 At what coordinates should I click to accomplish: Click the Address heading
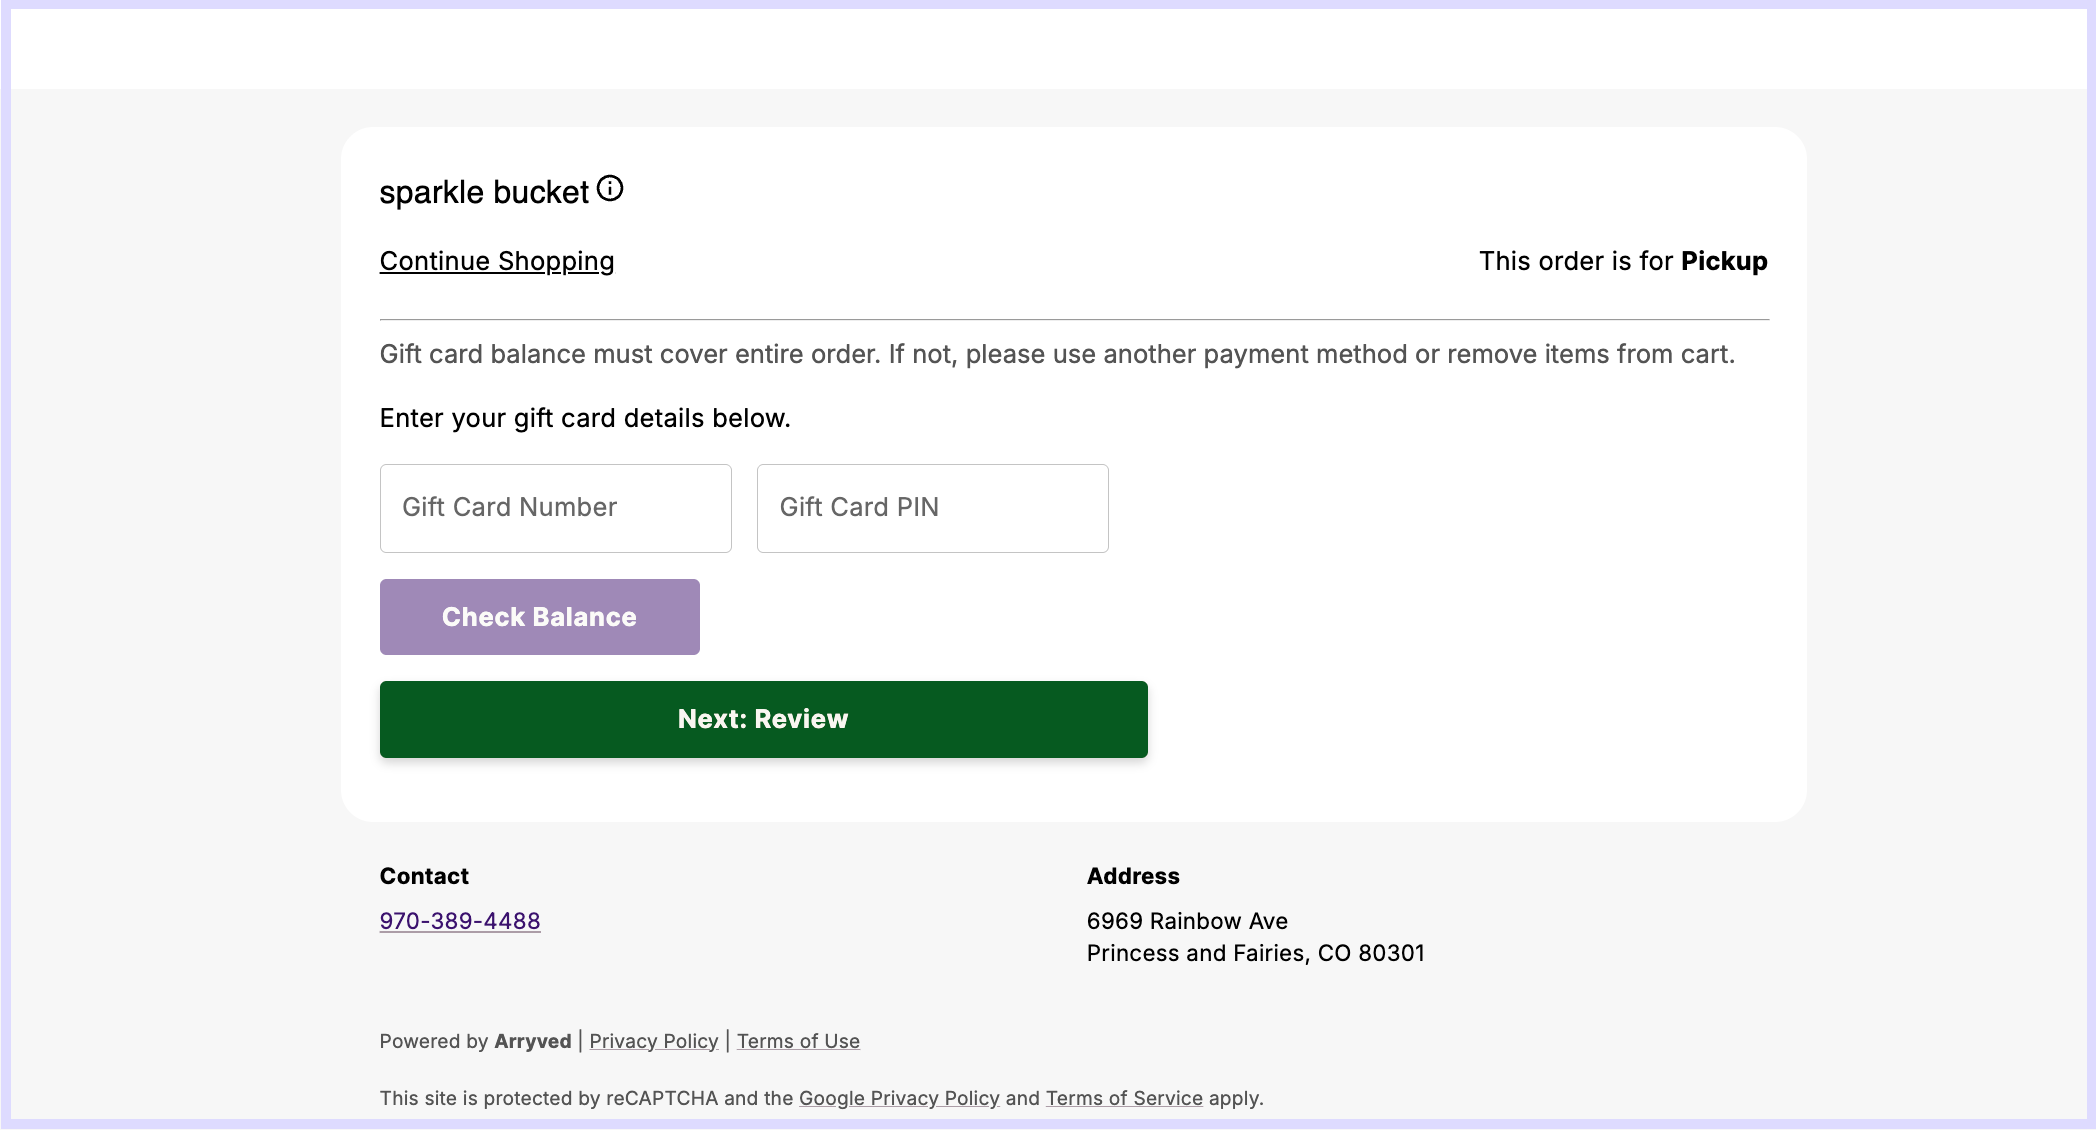coord(1133,876)
